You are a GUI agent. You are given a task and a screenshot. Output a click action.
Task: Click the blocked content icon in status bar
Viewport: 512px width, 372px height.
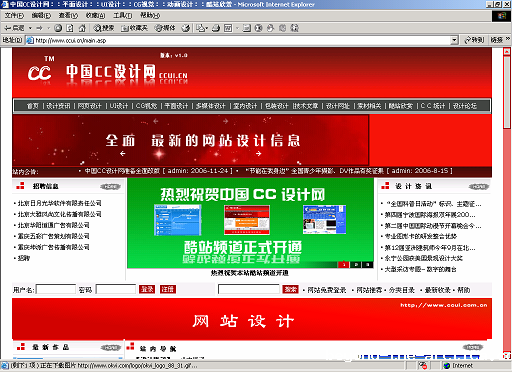point(423,366)
